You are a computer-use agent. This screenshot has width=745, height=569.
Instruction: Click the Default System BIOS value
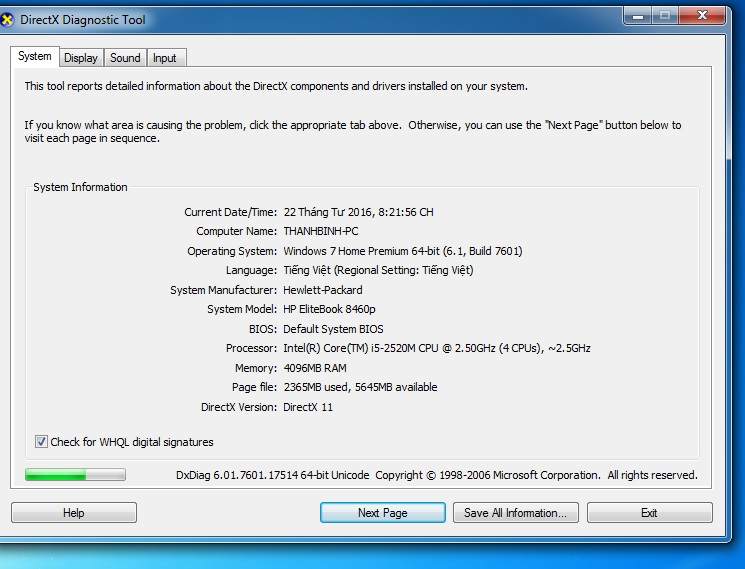coord(333,329)
